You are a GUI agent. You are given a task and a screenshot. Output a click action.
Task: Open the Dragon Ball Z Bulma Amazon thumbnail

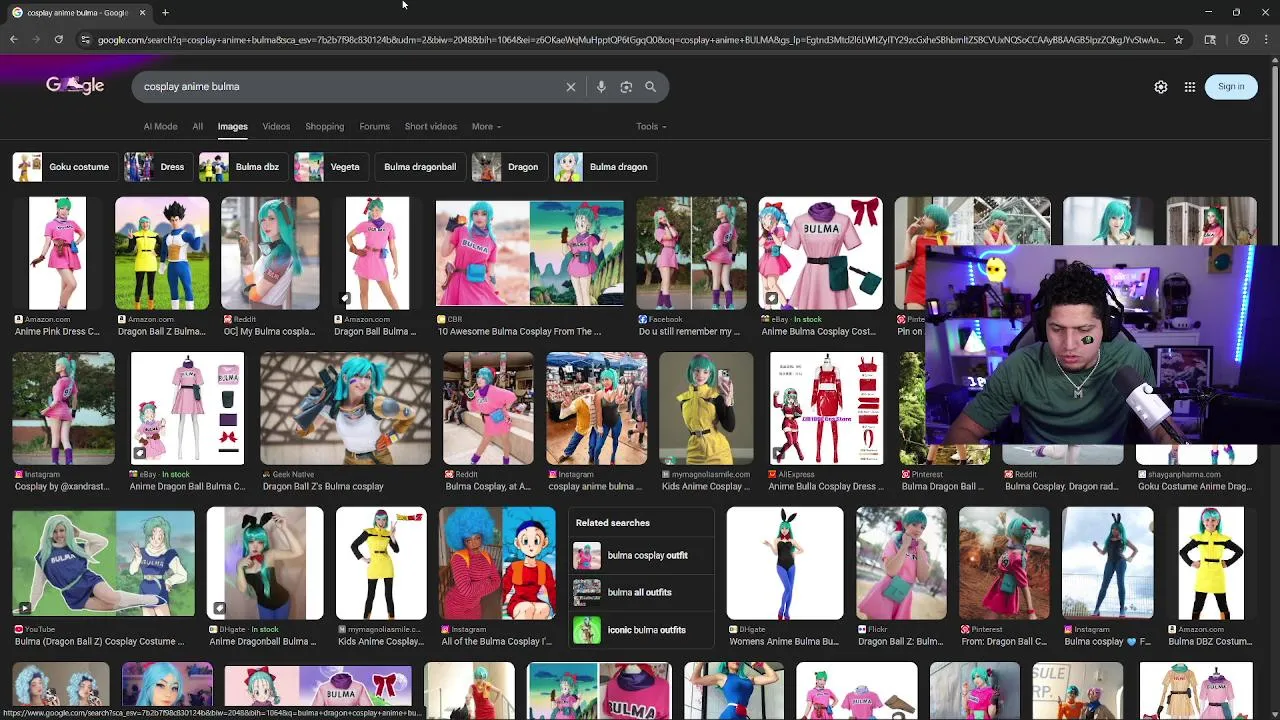click(x=162, y=253)
